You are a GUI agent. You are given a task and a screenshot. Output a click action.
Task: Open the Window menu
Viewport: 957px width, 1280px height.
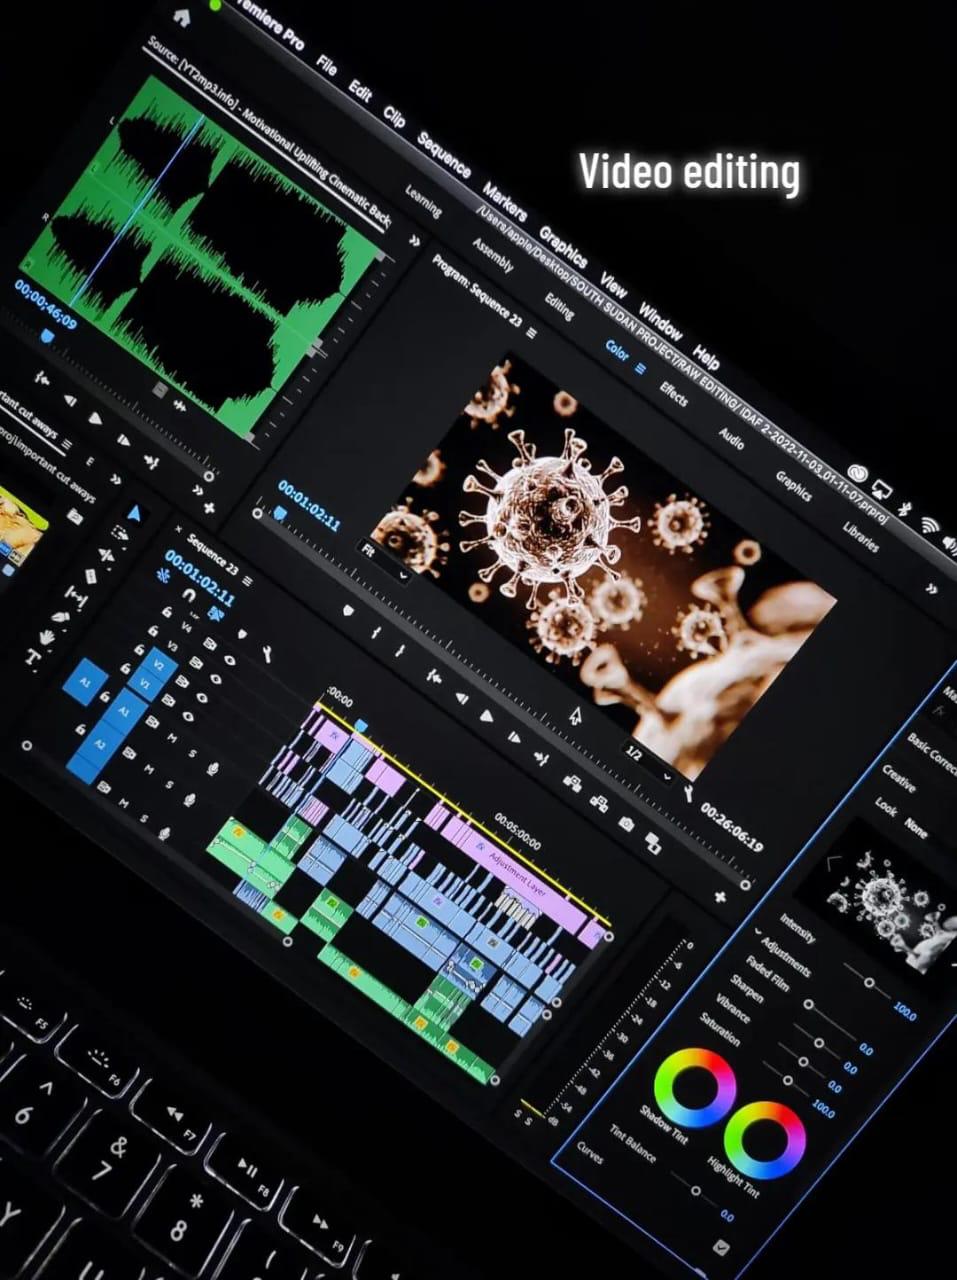click(x=660, y=321)
